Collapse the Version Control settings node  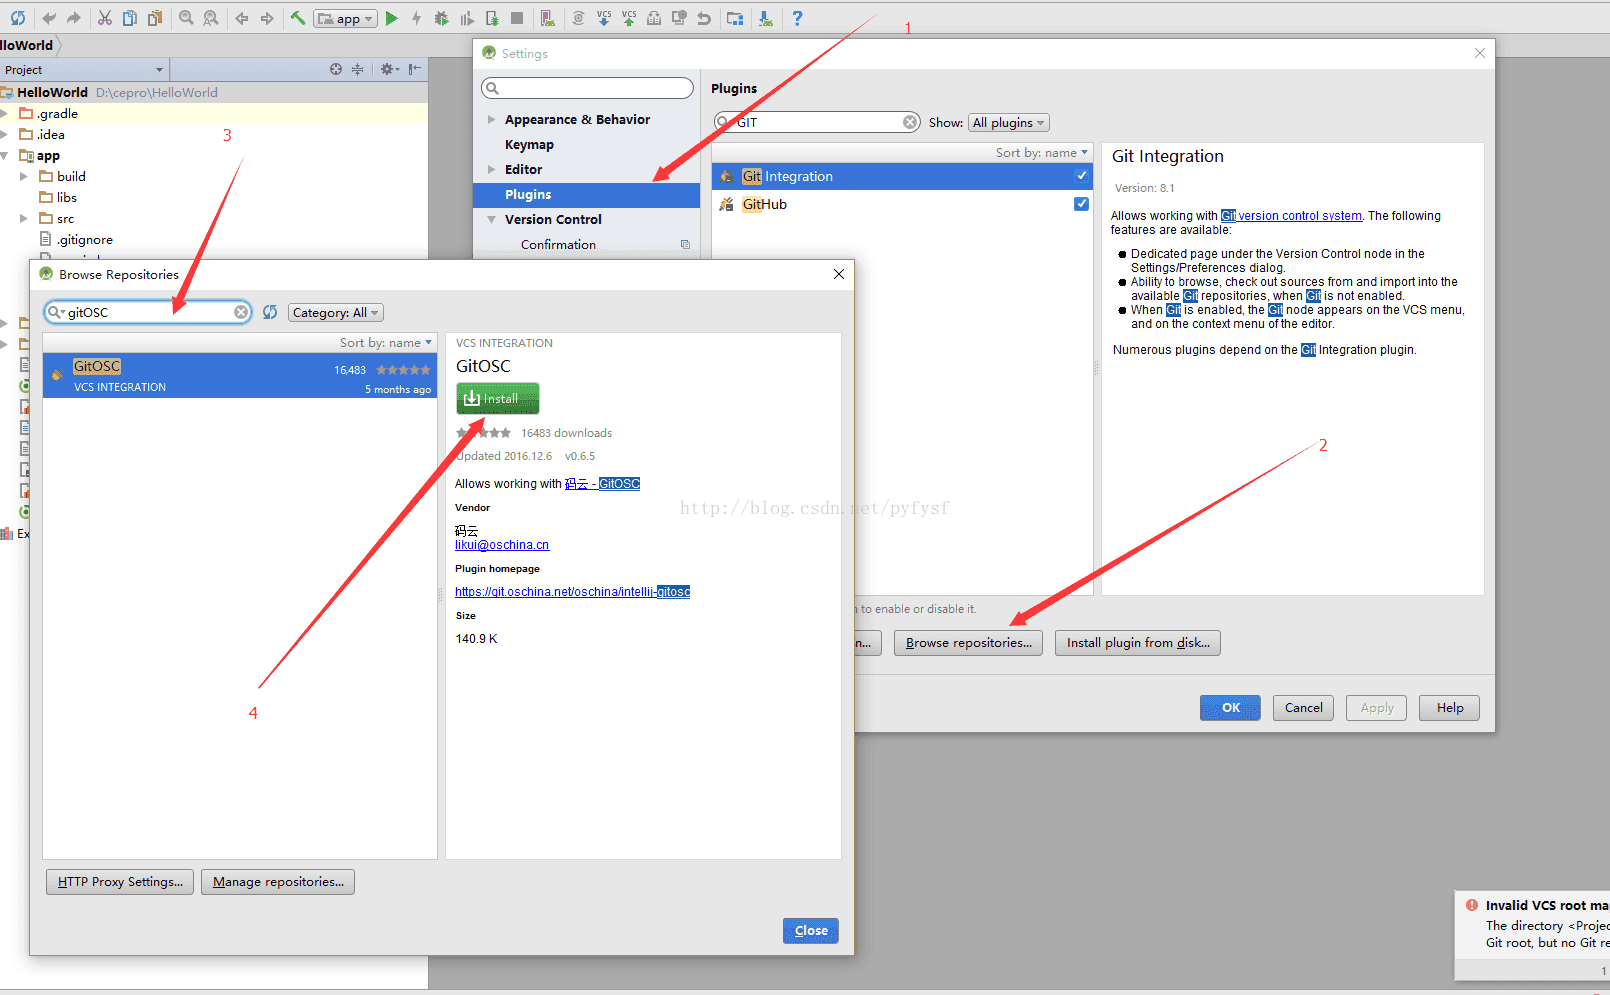point(491,219)
